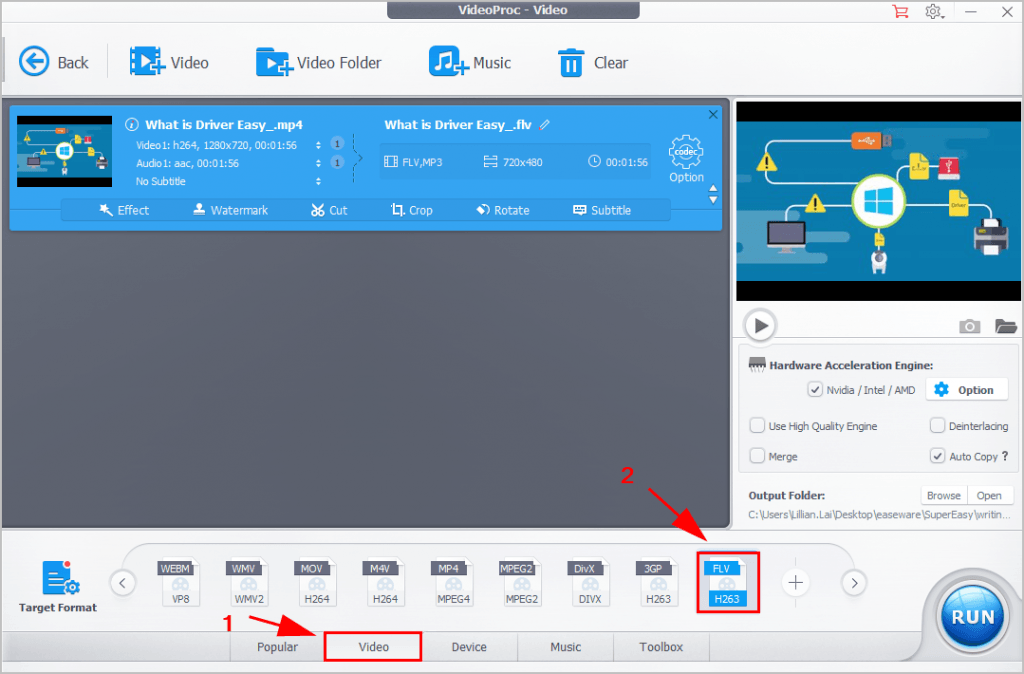
Task: Select WEBM VP8 format
Action: (180, 583)
